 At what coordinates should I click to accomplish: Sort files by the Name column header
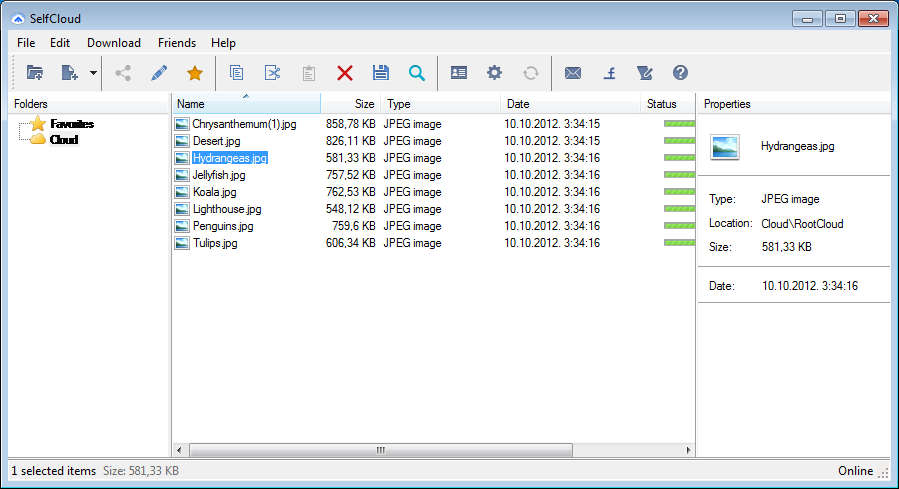[247, 104]
